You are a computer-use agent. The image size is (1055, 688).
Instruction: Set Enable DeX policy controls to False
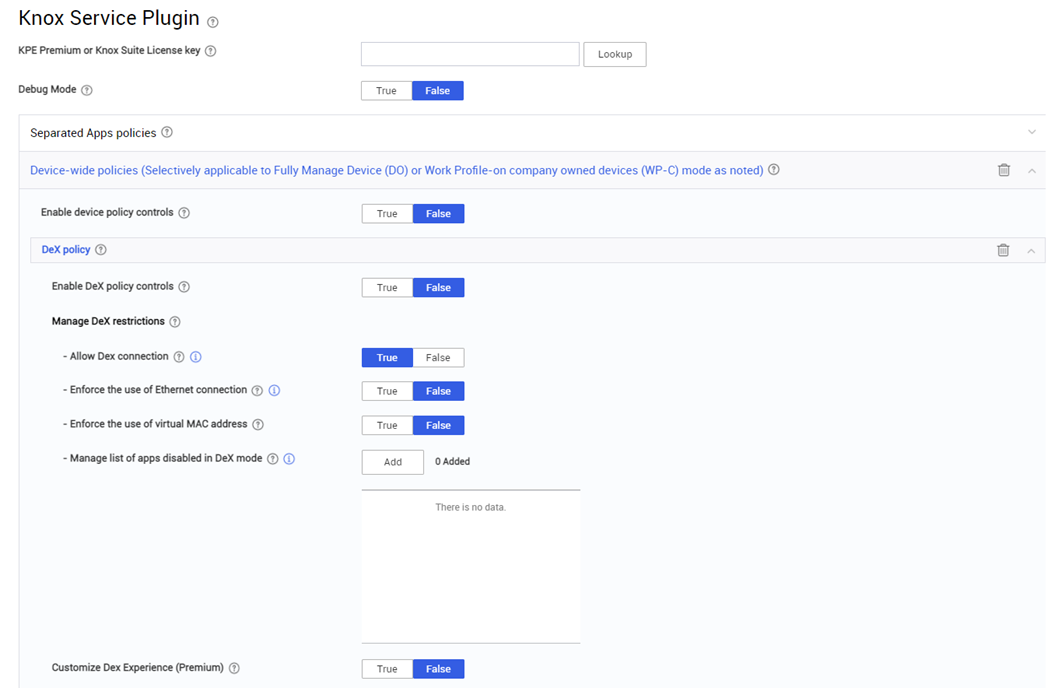click(438, 288)
